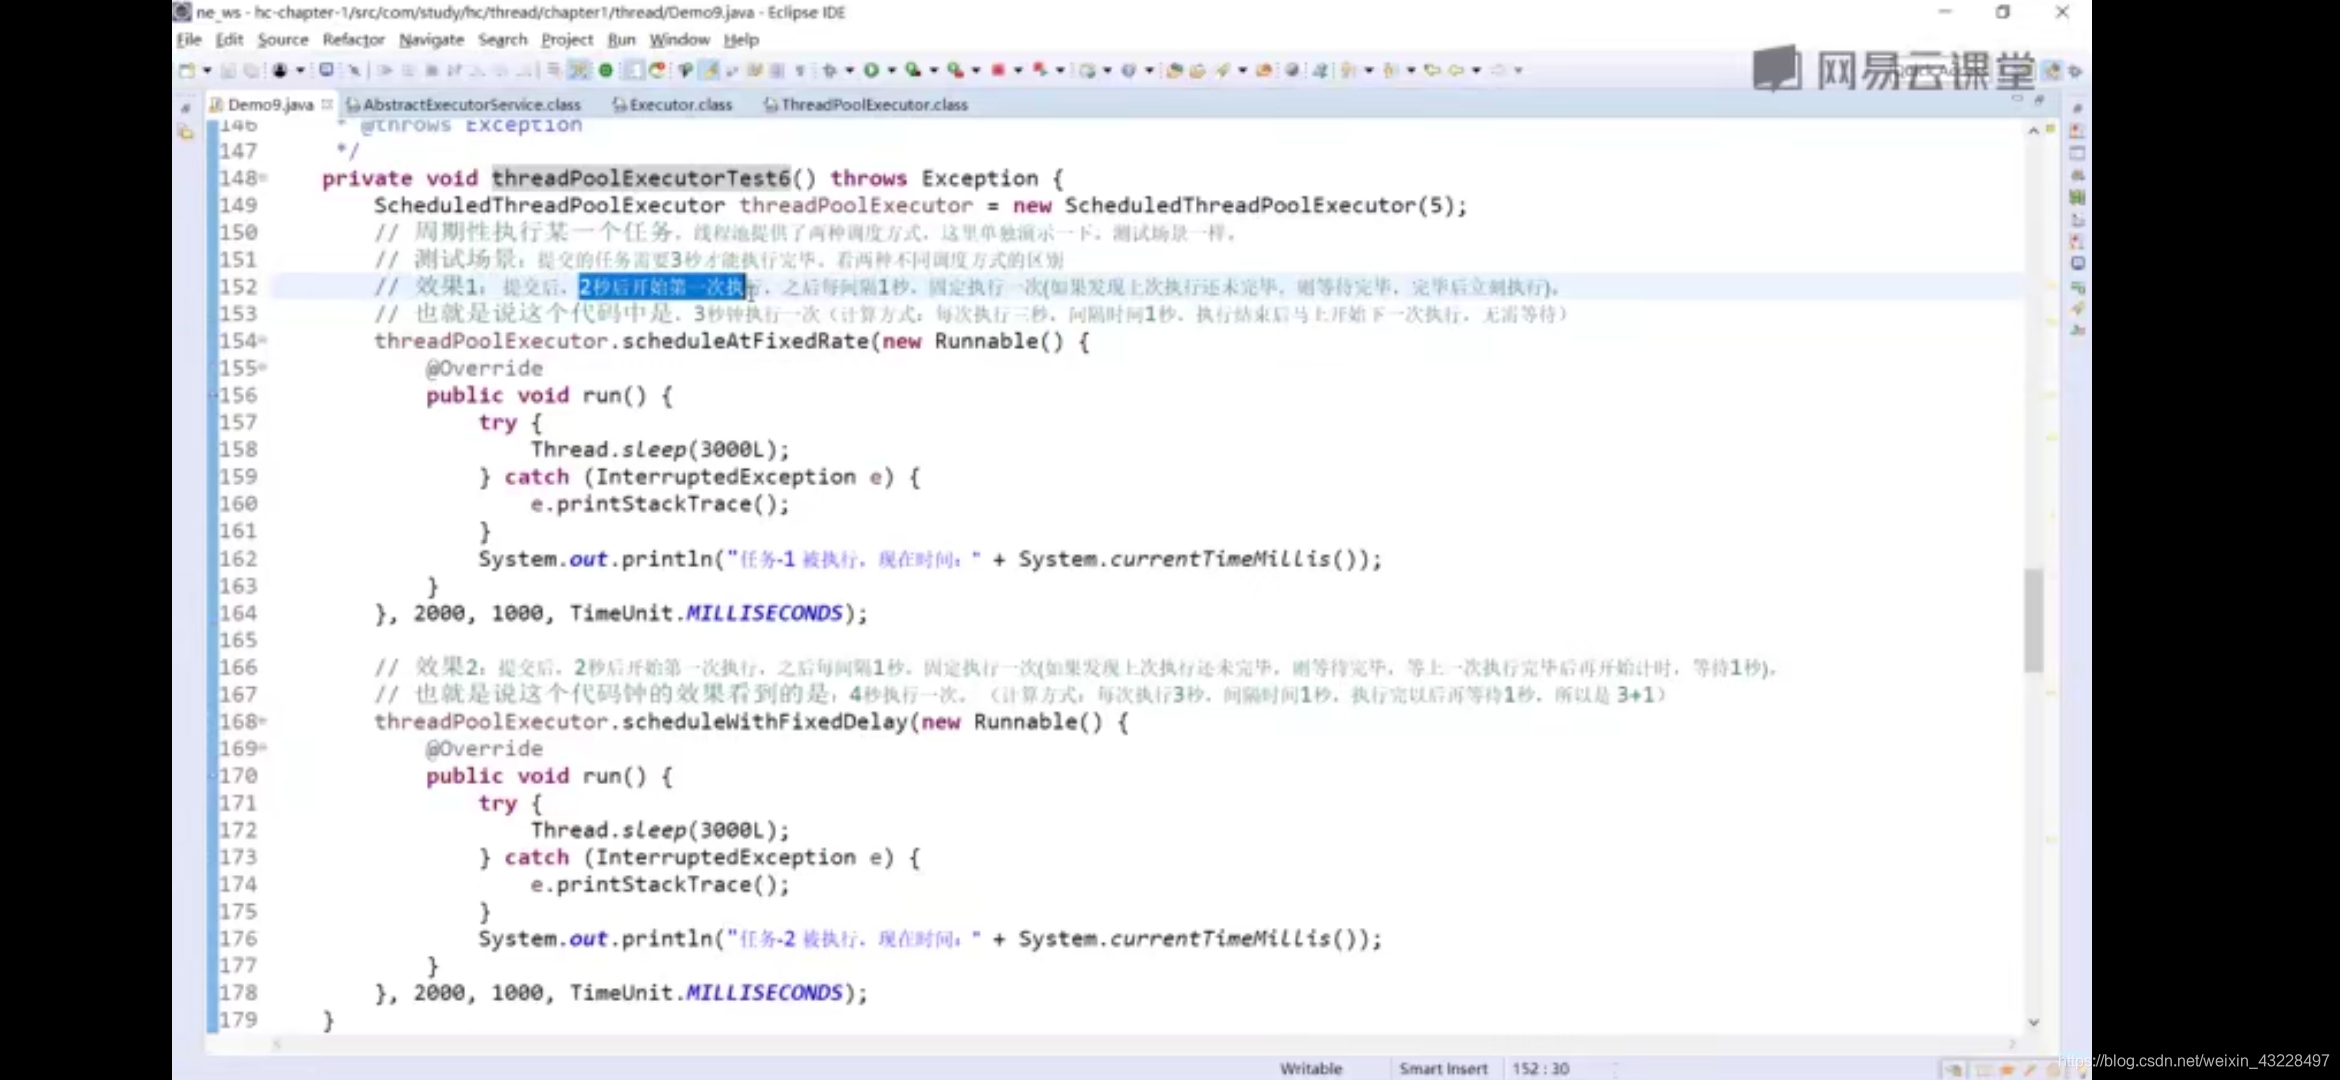Click the Resume debug icon
Screen dimensions: 2340x1080
tap(385, 70)
